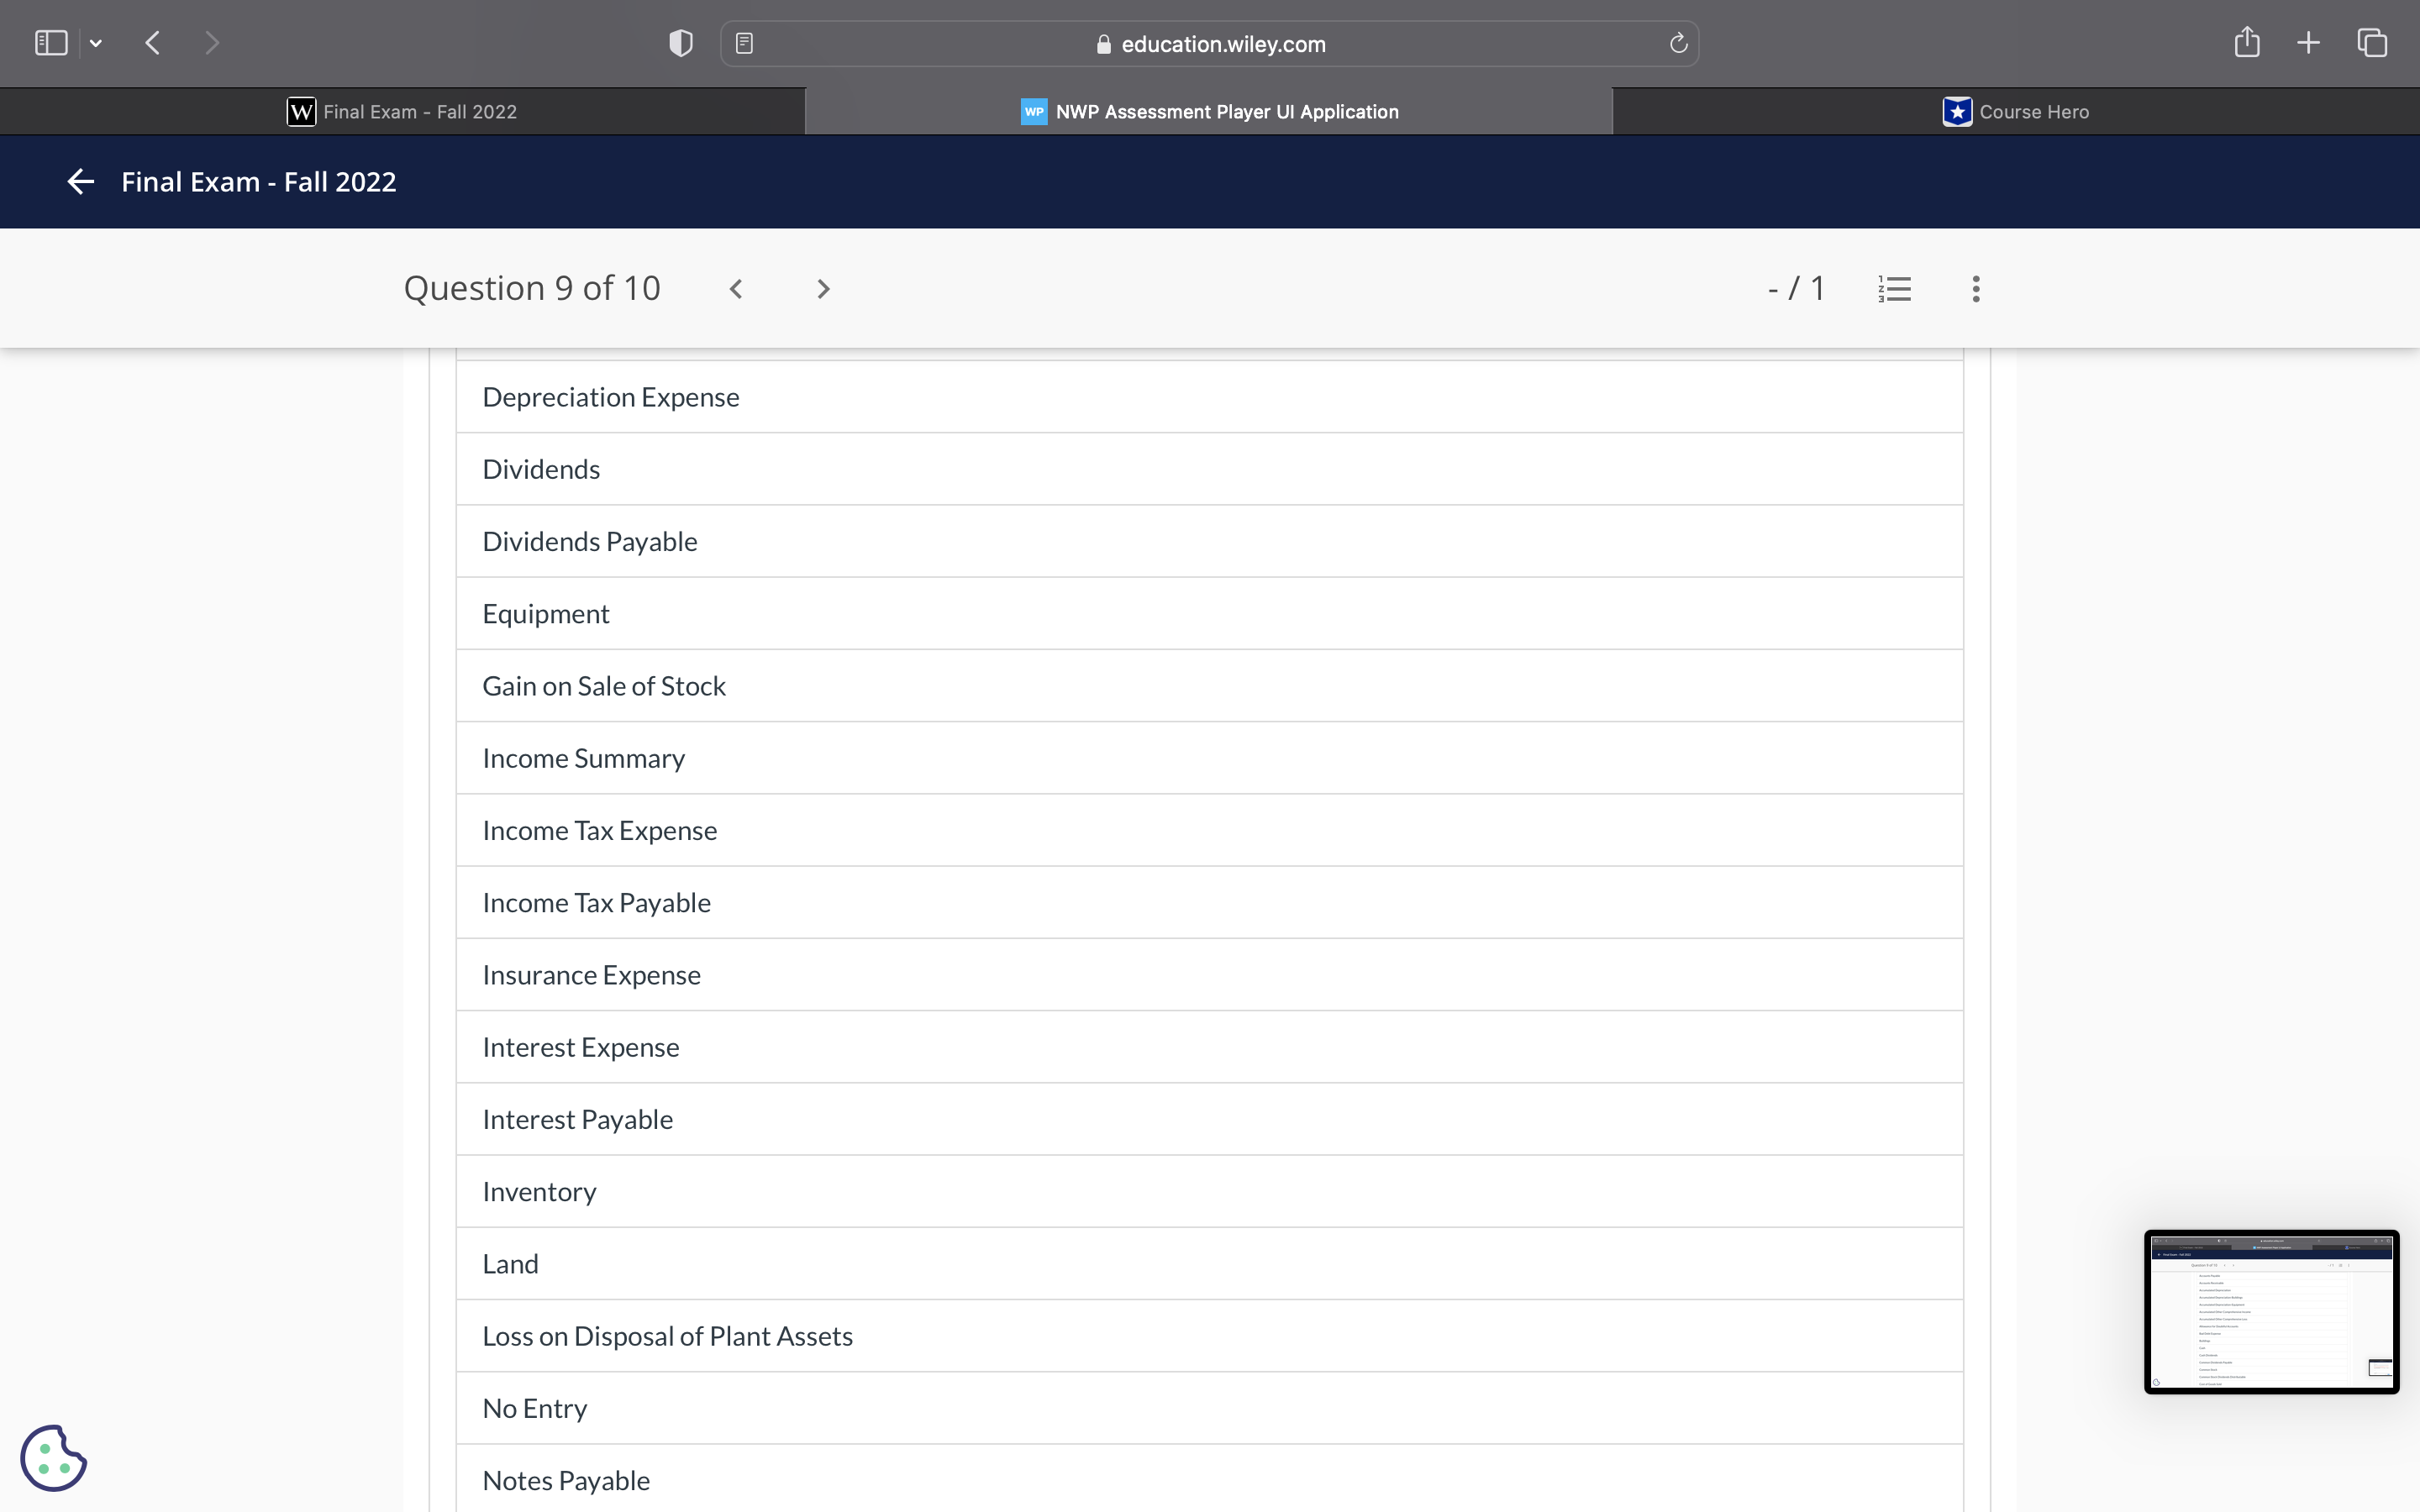The height and width of the screenshot is (1512, 2420).
Task: Select the No Entry account option
Action: click(x=535, y=1407)
